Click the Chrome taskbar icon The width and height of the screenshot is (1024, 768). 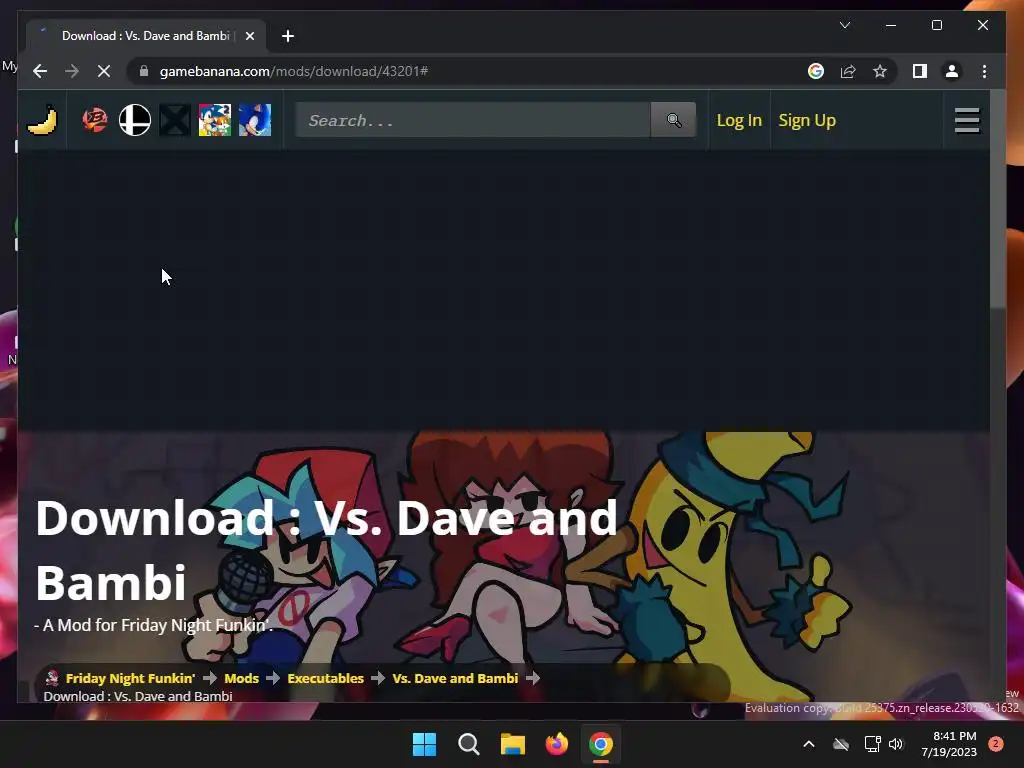(601, 744)
